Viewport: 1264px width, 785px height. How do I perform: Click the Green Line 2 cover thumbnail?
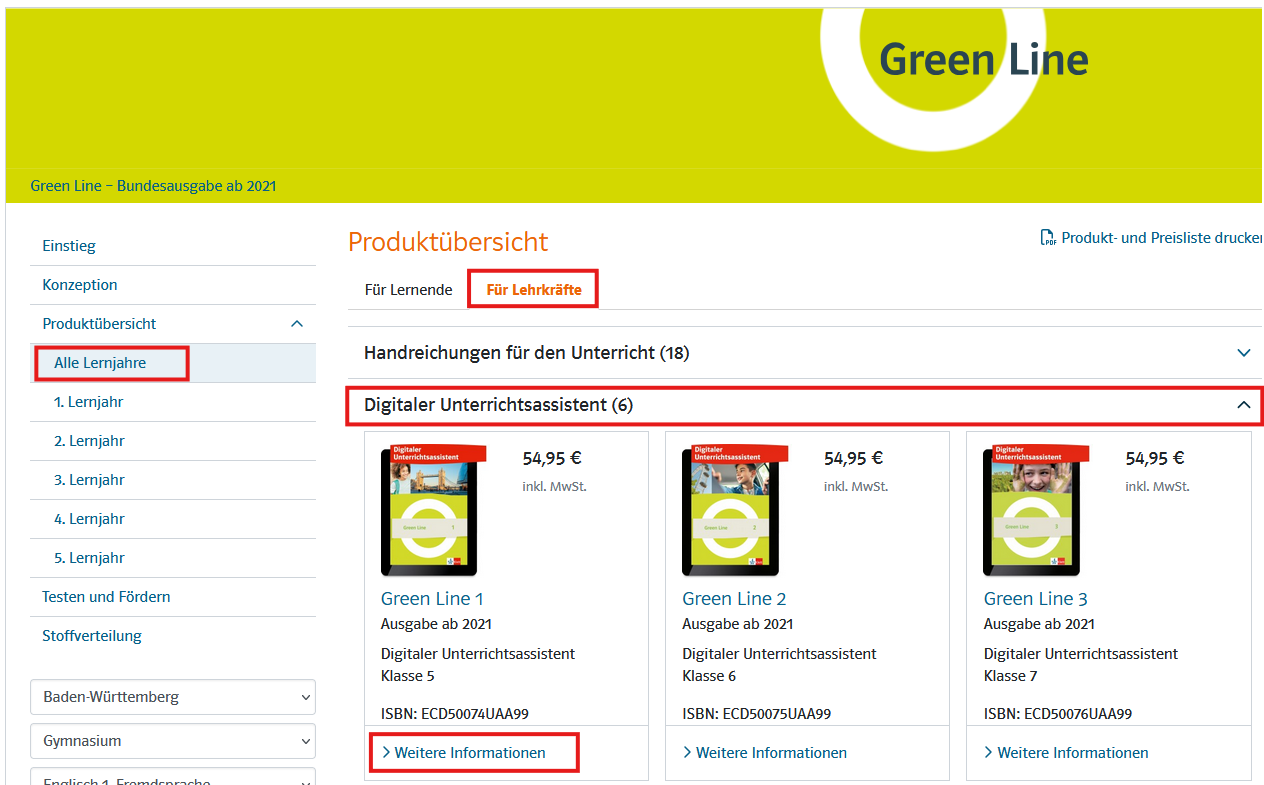point(733,510)
